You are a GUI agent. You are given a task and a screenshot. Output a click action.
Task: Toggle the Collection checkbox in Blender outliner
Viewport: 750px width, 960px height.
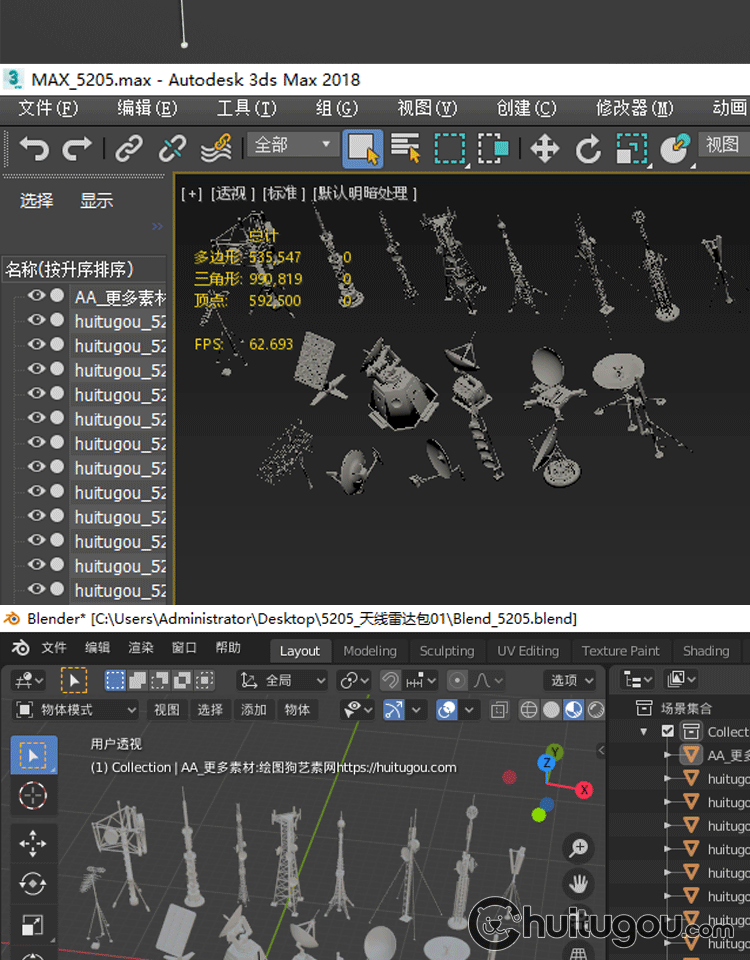coord(668,732)
